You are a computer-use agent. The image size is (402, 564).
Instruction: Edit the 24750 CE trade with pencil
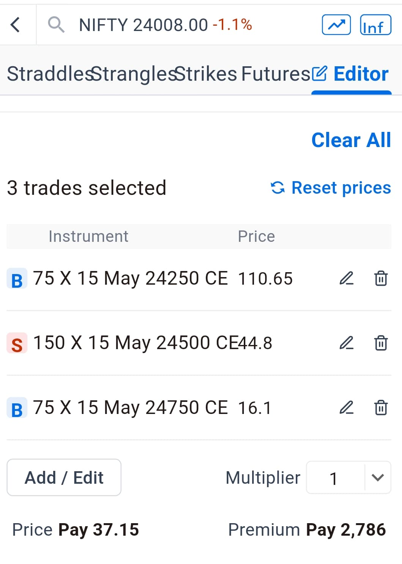pyautogui.click(x=347, y=408)
